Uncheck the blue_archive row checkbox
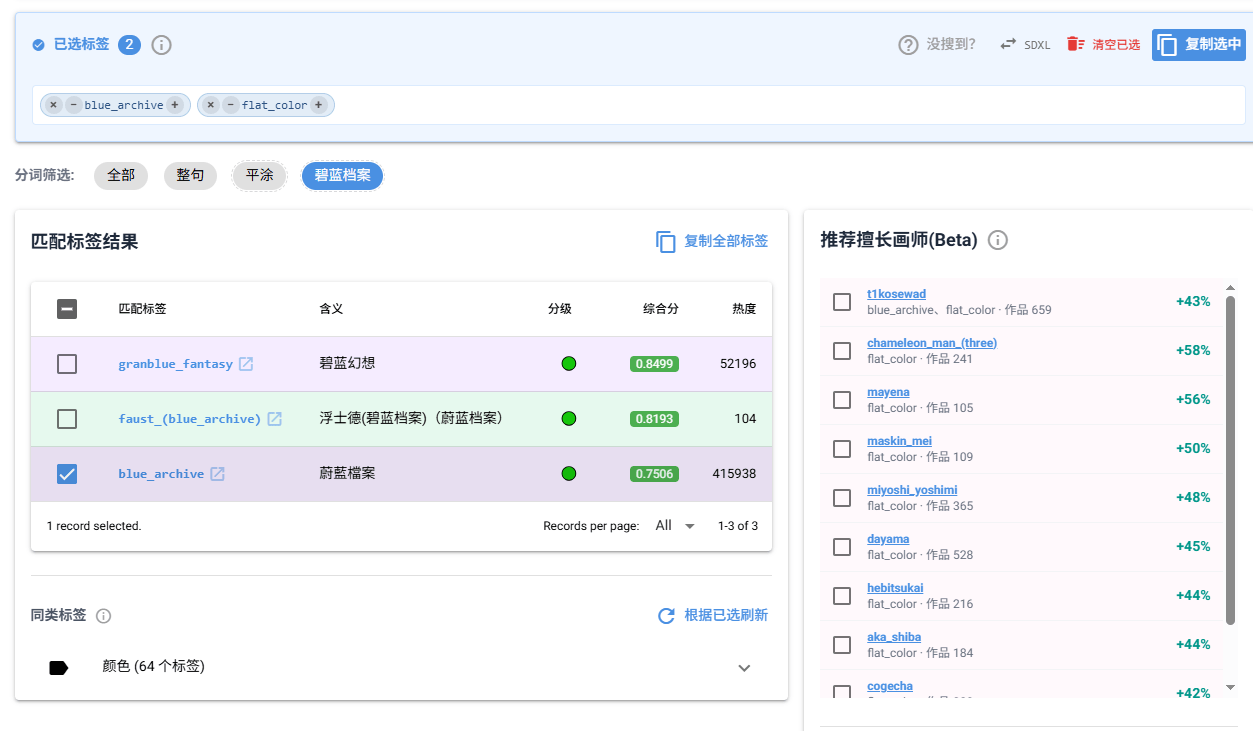1253x731 pixels. 67,474
